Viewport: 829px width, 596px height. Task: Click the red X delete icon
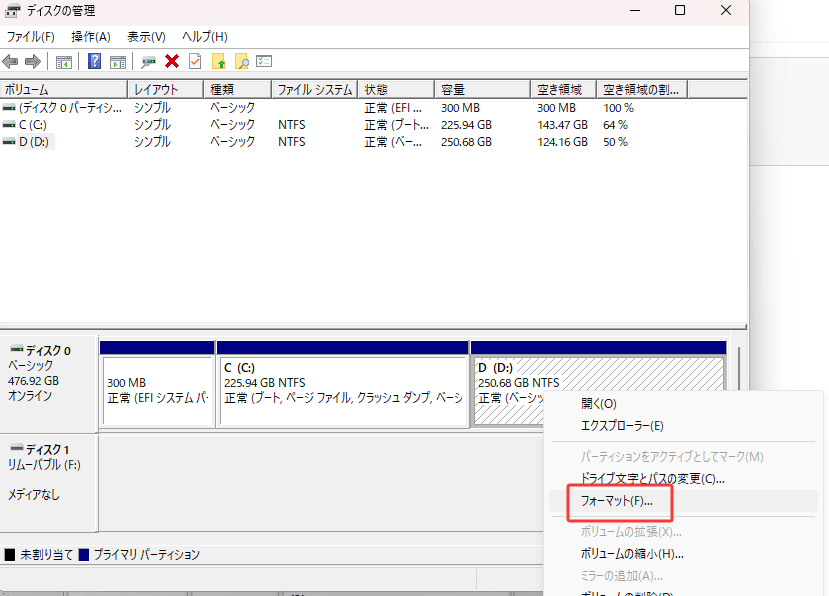pyautogui.click(x=172, y=61)
